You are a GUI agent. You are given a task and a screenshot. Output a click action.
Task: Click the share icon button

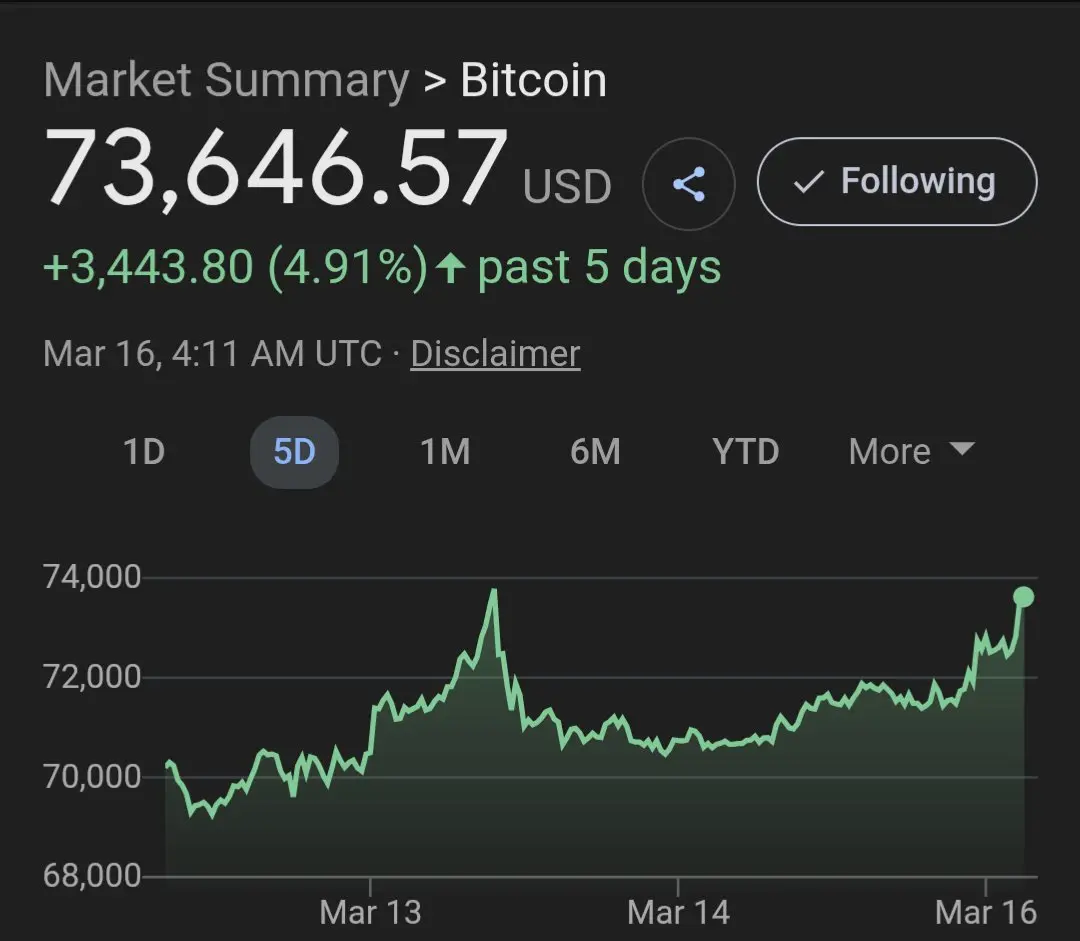[688, 184]
